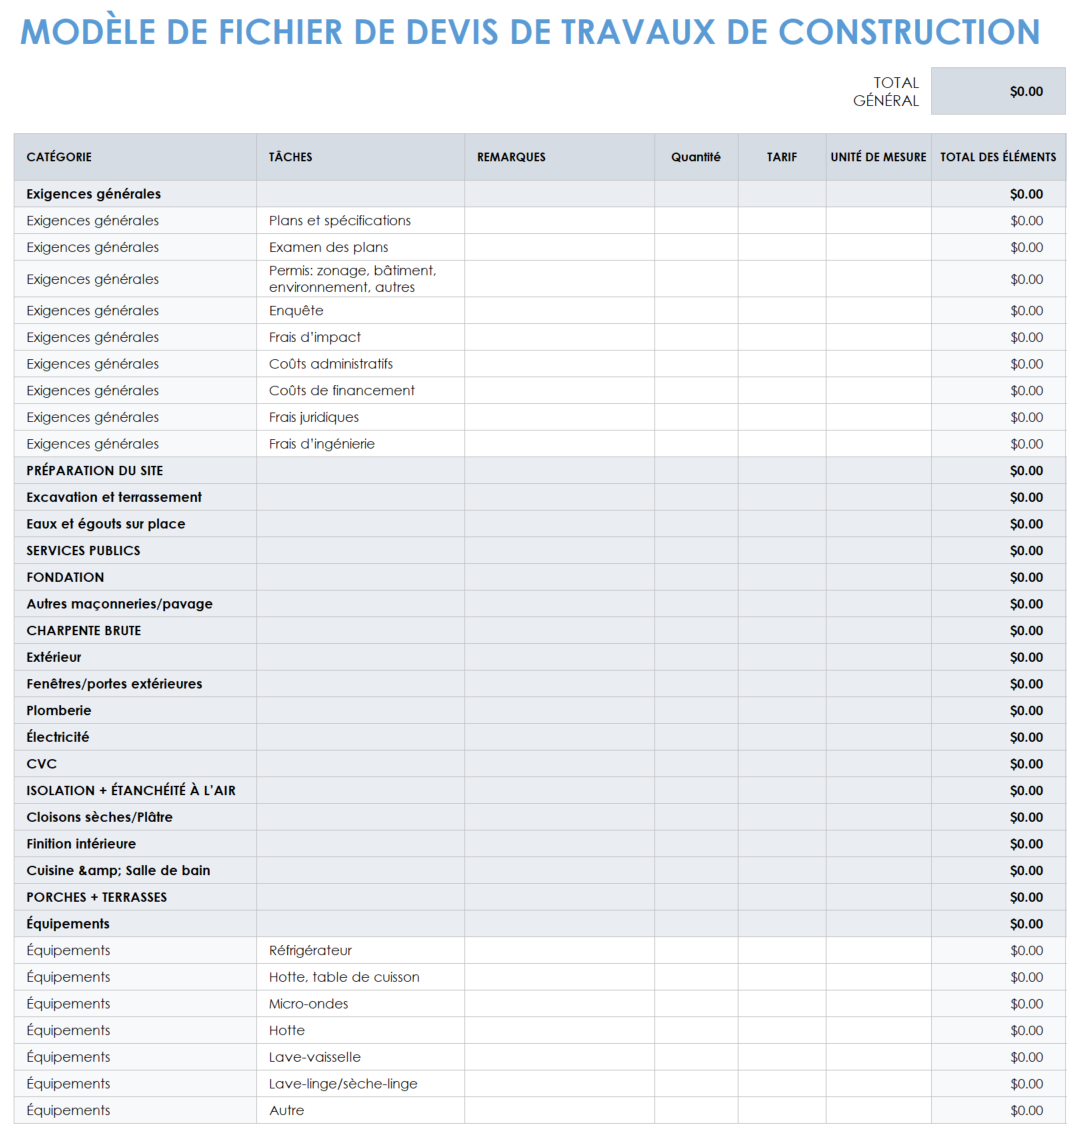Select the Quantité column header
1067x1132 pixels.
(x=697, y=157)
